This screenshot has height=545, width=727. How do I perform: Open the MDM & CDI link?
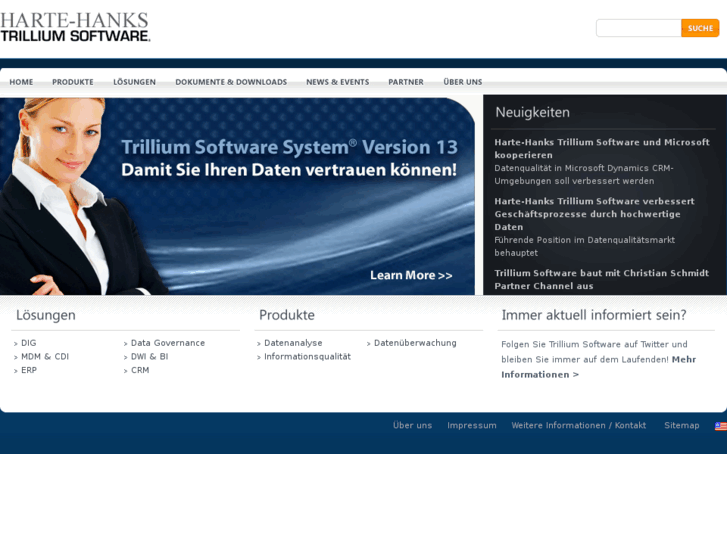point(45,356)
